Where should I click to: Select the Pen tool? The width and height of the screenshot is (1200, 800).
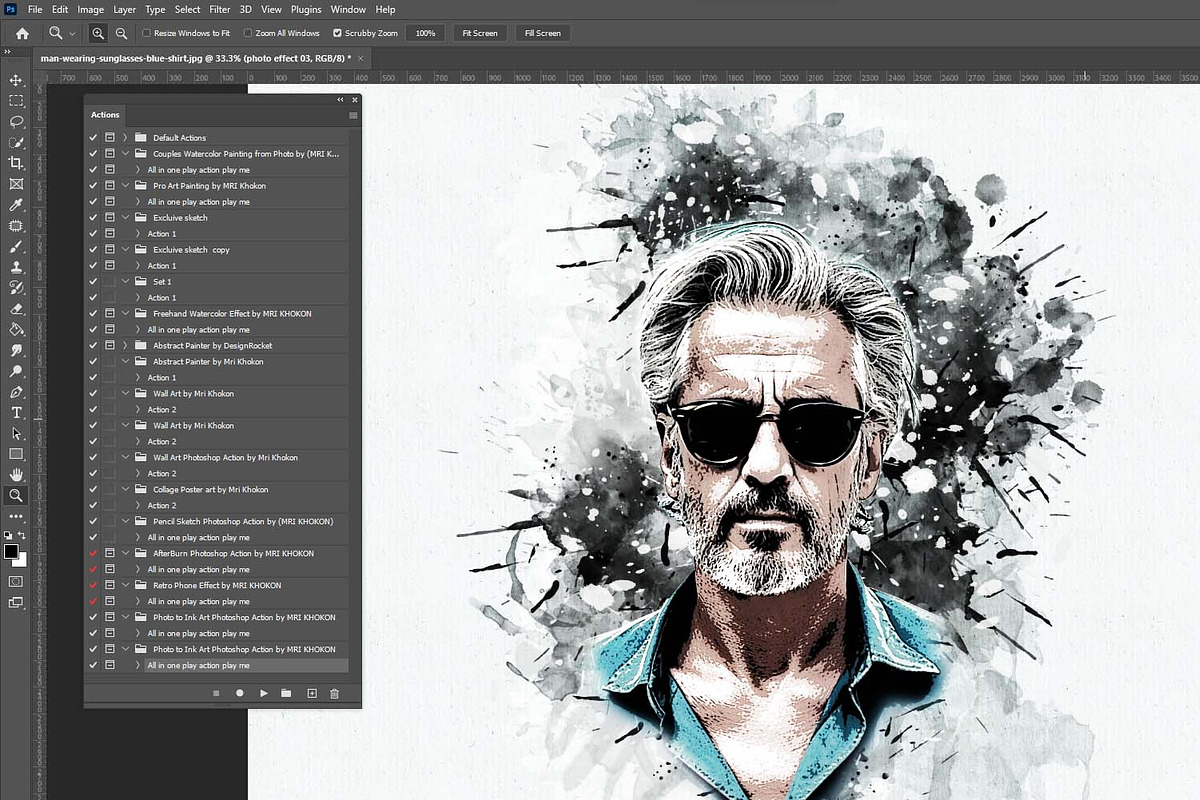tap(16, 392)
